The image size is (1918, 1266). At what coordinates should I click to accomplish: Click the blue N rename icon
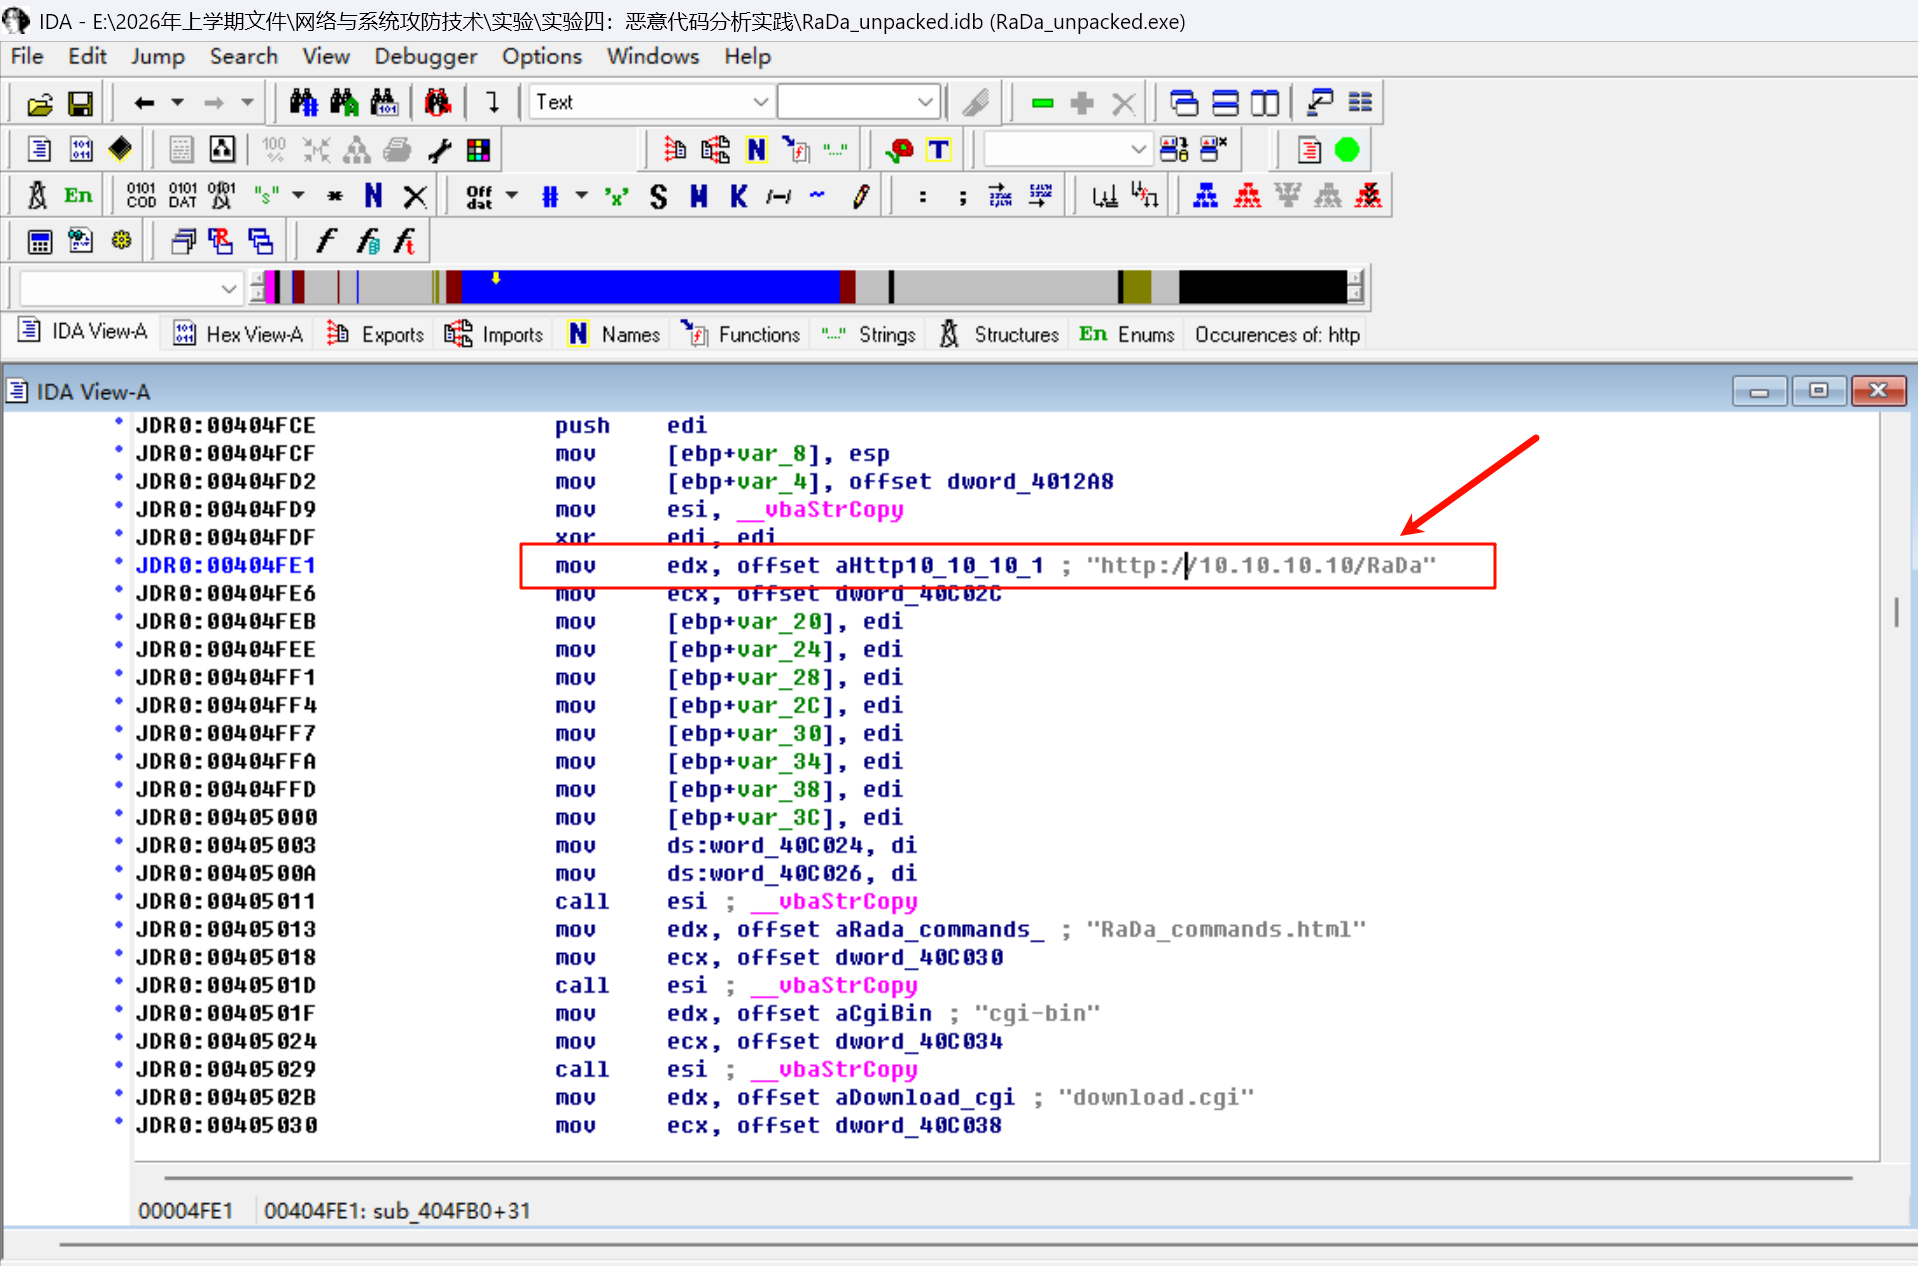coord(373,195)
